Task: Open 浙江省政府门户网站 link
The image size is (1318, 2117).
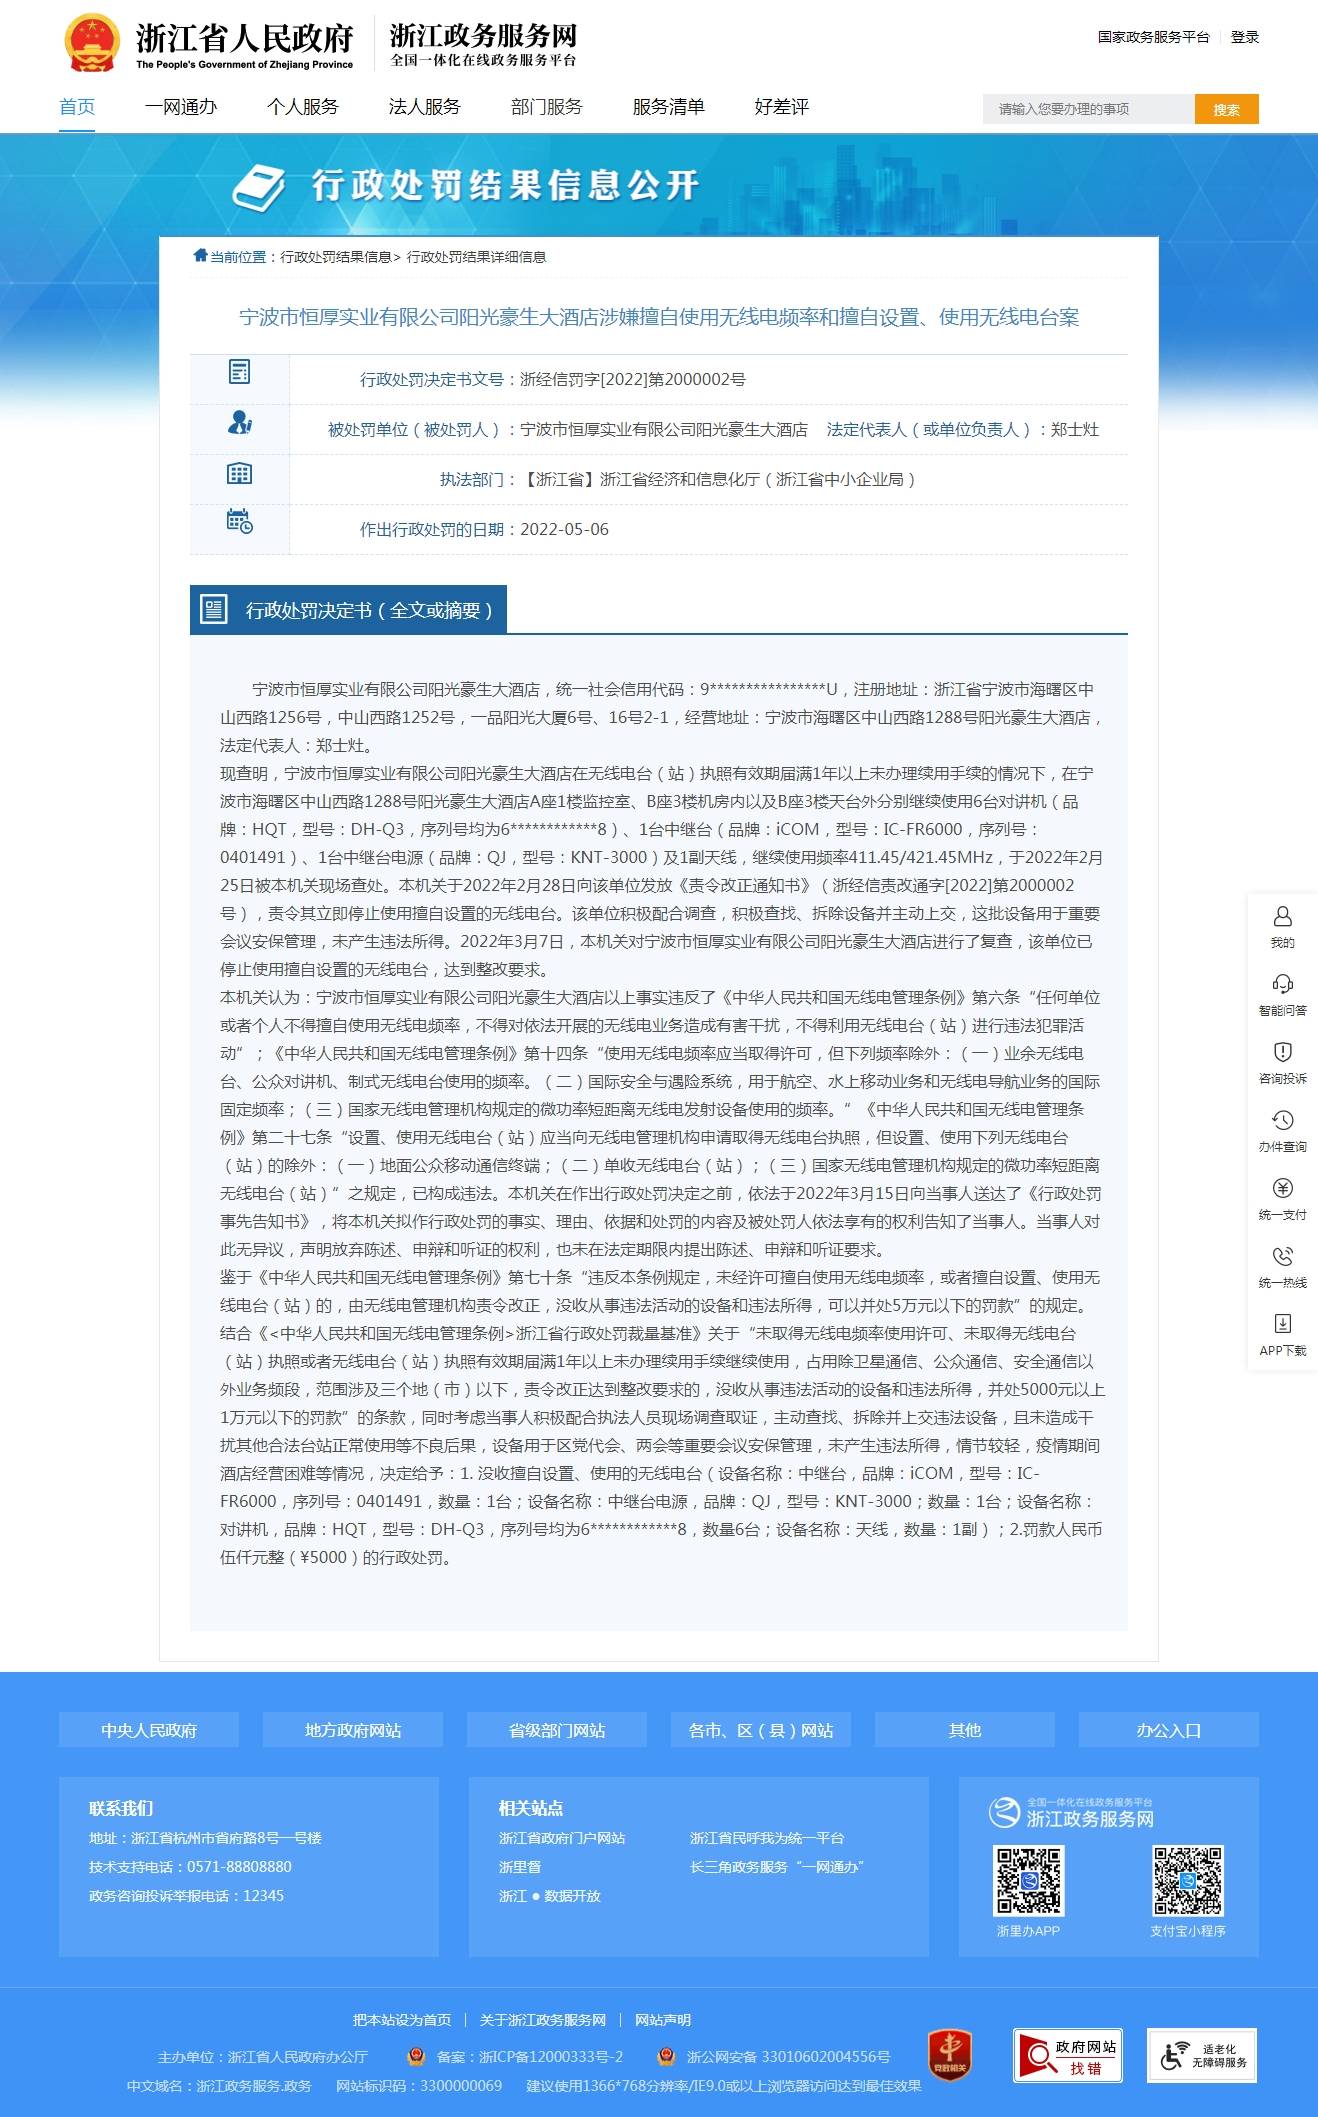Action: 562,1838
